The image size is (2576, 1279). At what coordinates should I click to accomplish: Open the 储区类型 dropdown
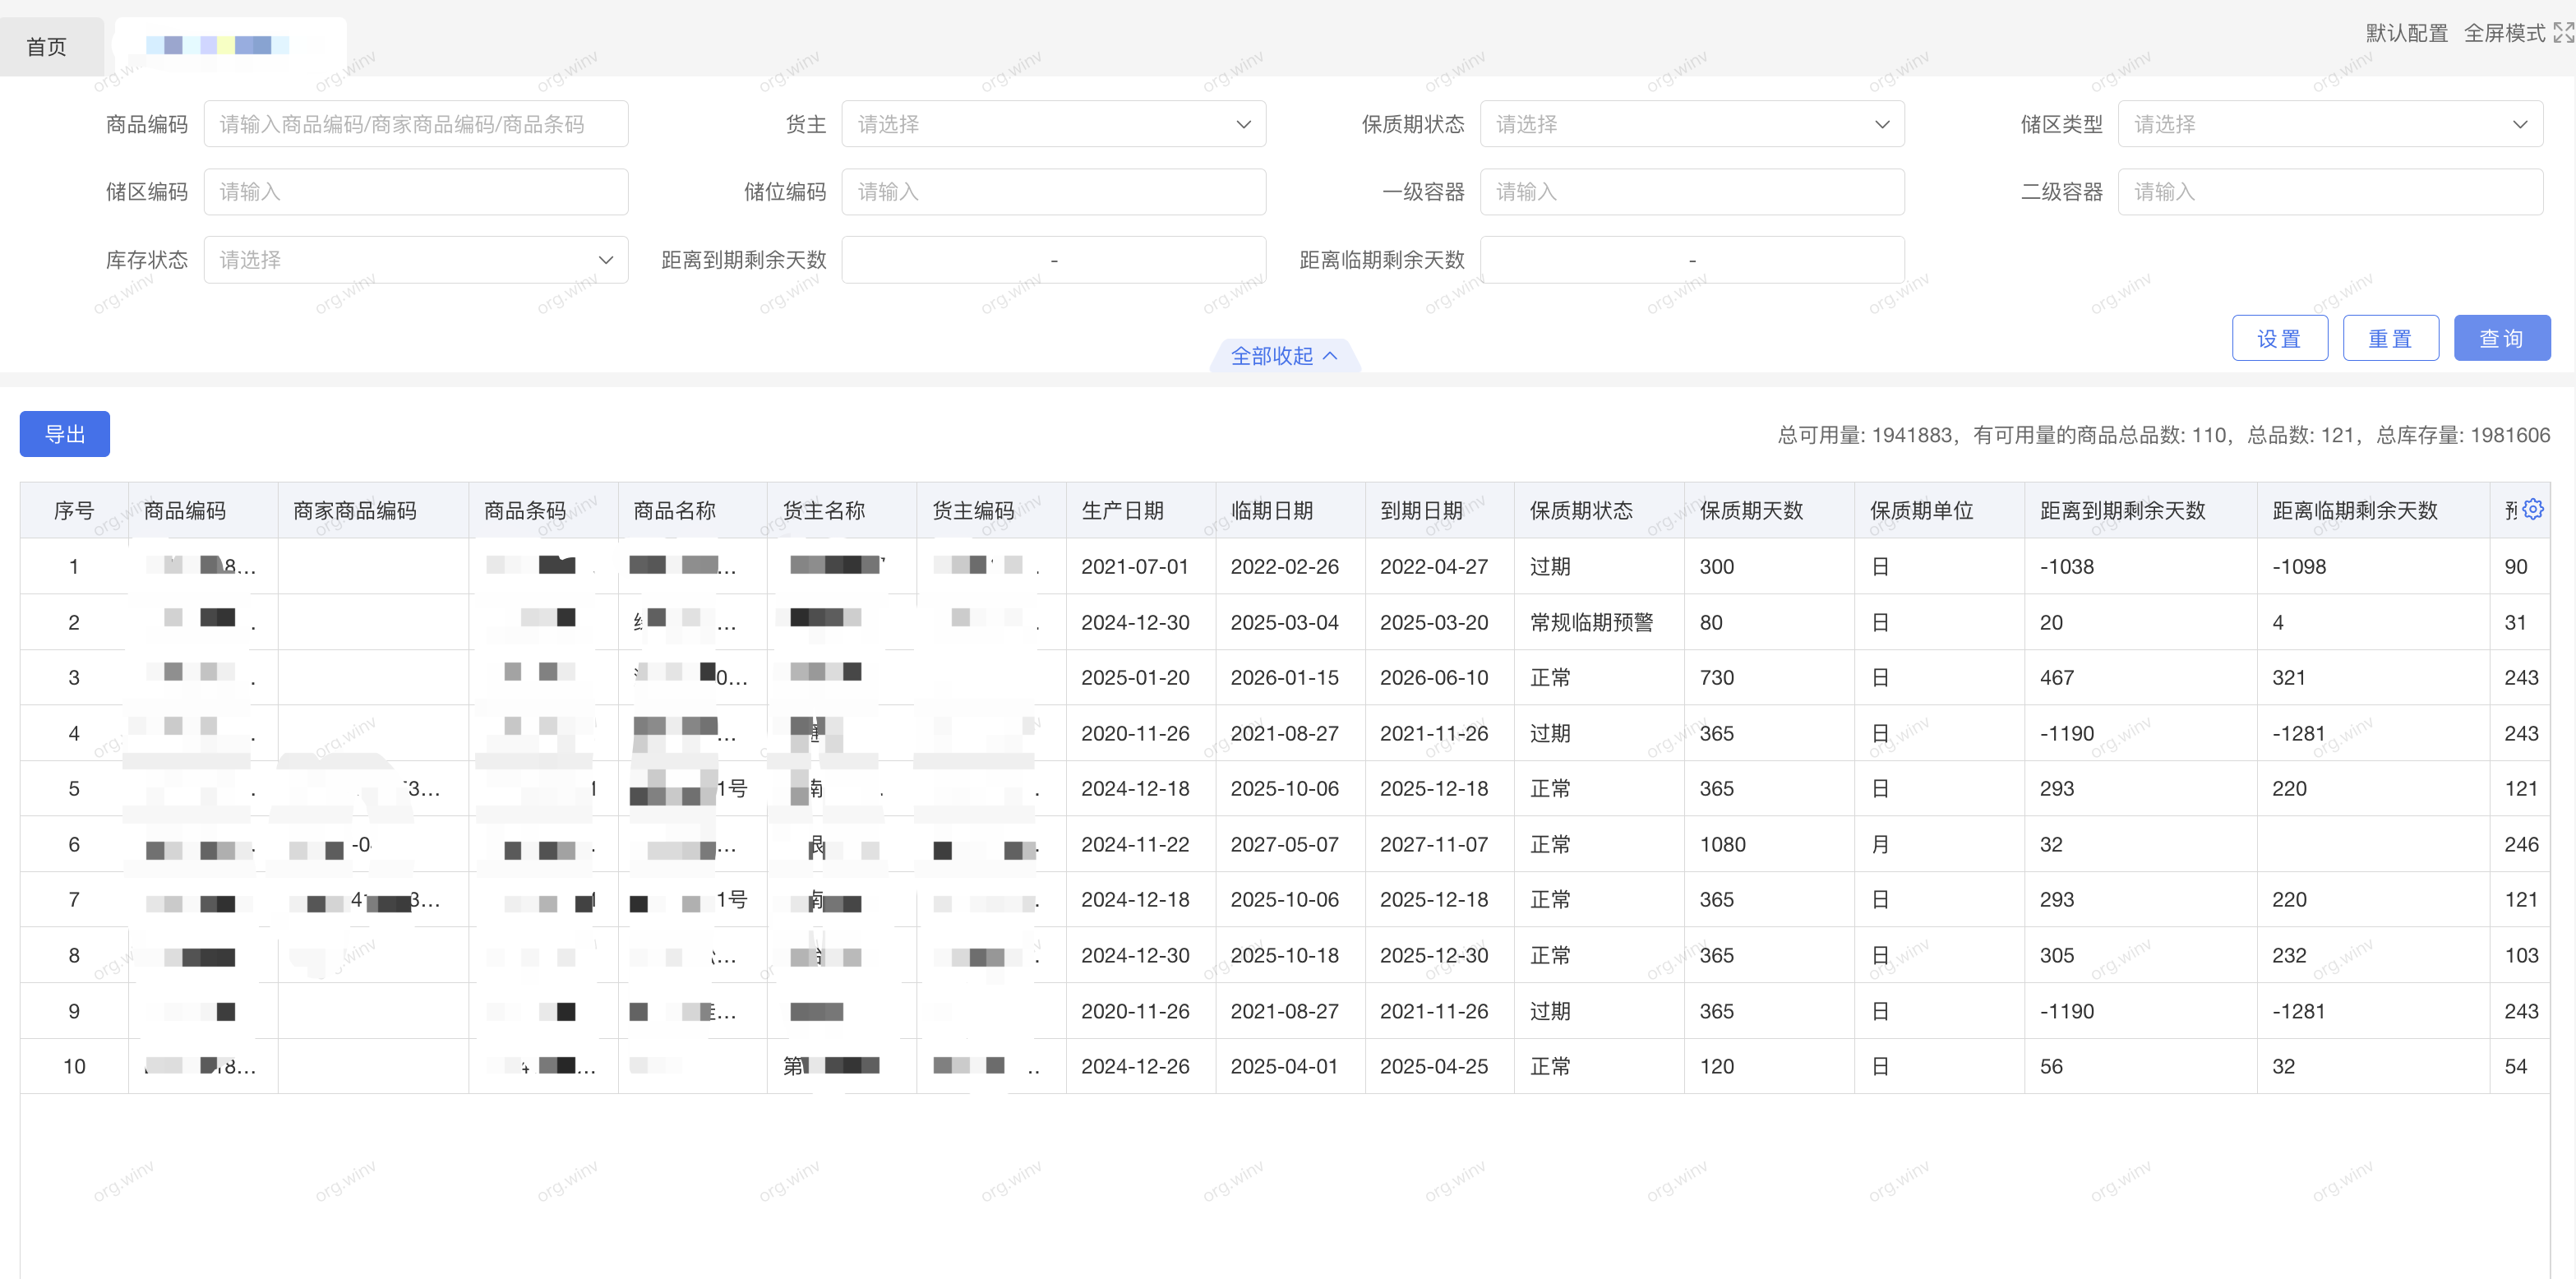[x=2330, y=123]
